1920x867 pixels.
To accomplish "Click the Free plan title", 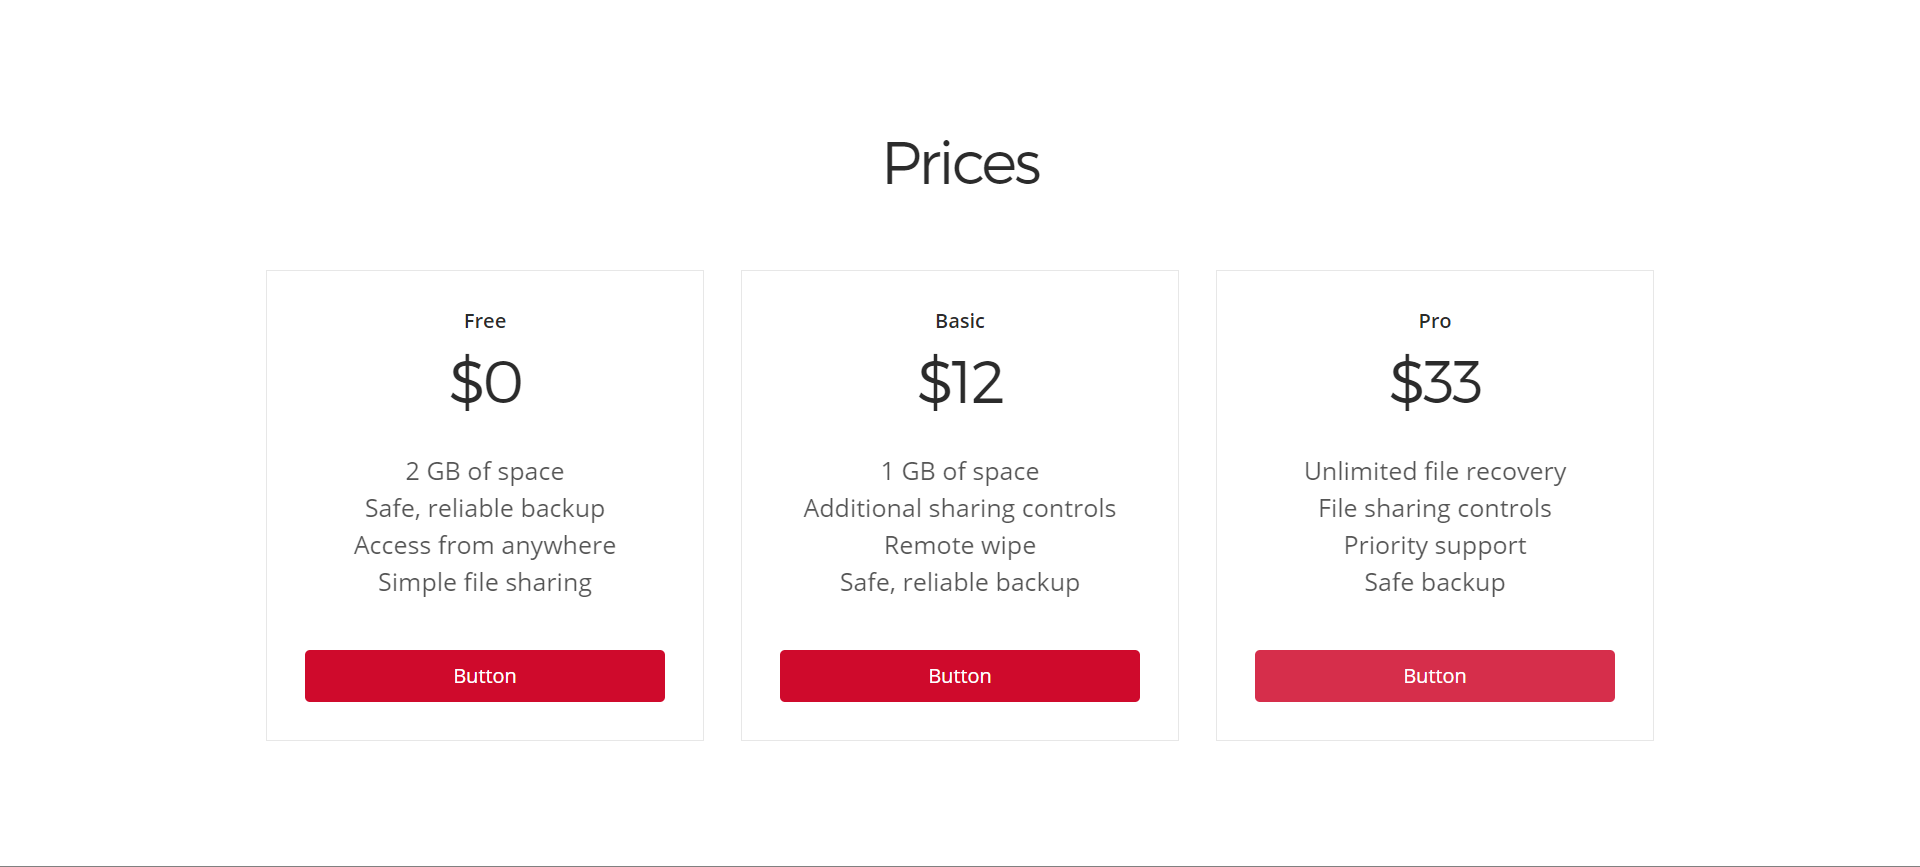I will click(x=485, y=321).
